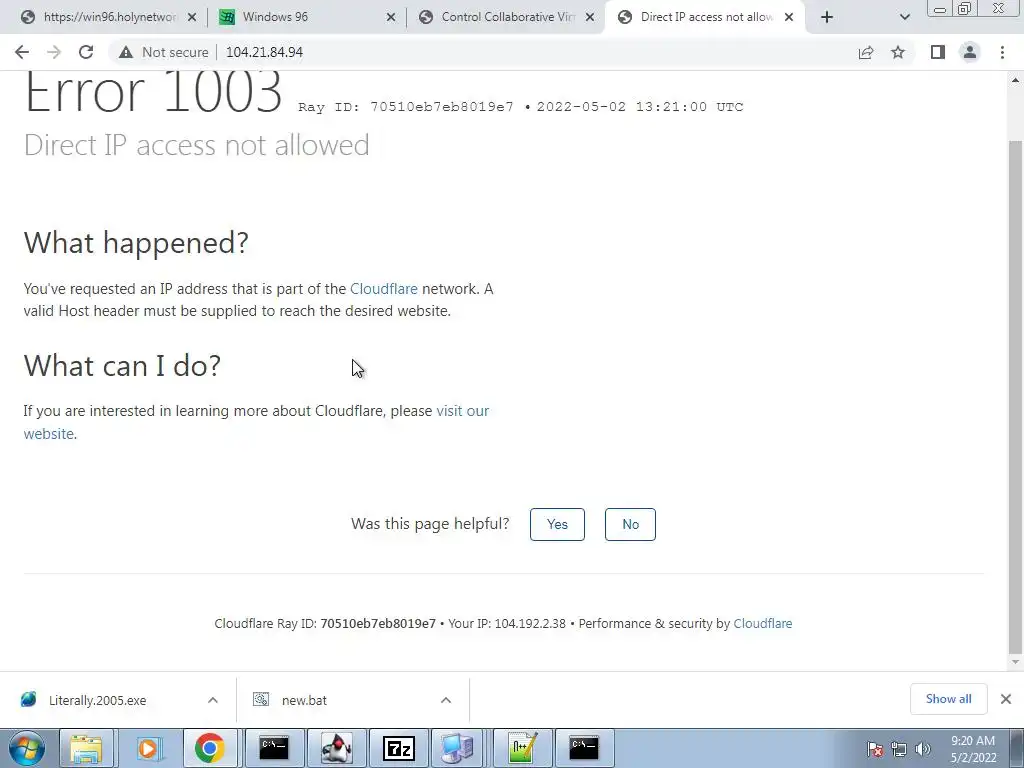Launch Windows Media Player from taskbar
Viewport: 1024px width, 768px height.
click(148, 748)
